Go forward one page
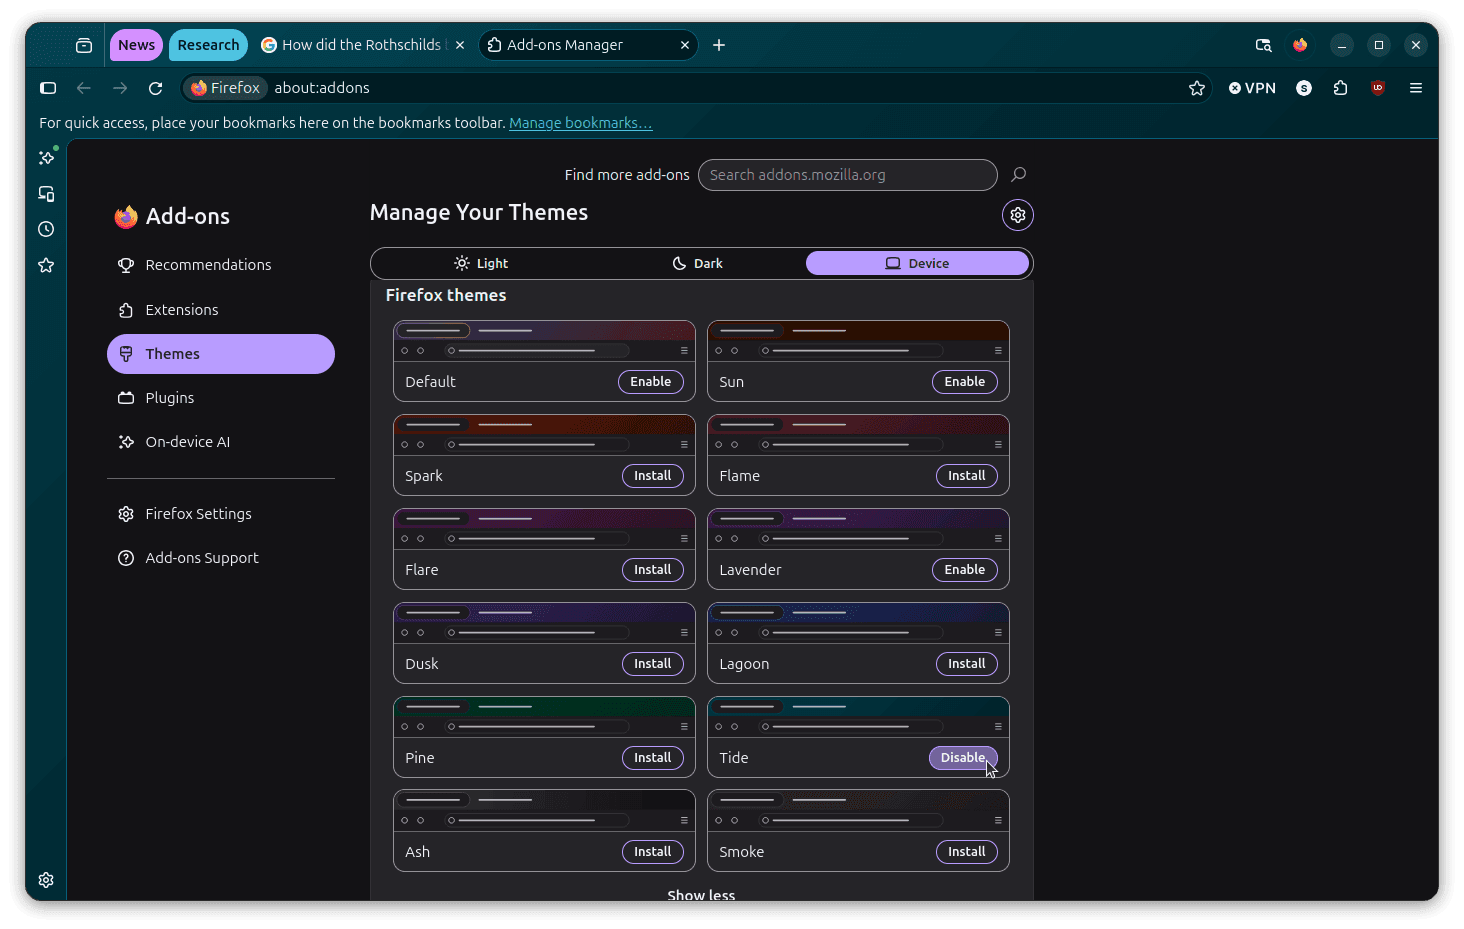1464x929 pixels. pyautogui.click(x=120, y=88)
